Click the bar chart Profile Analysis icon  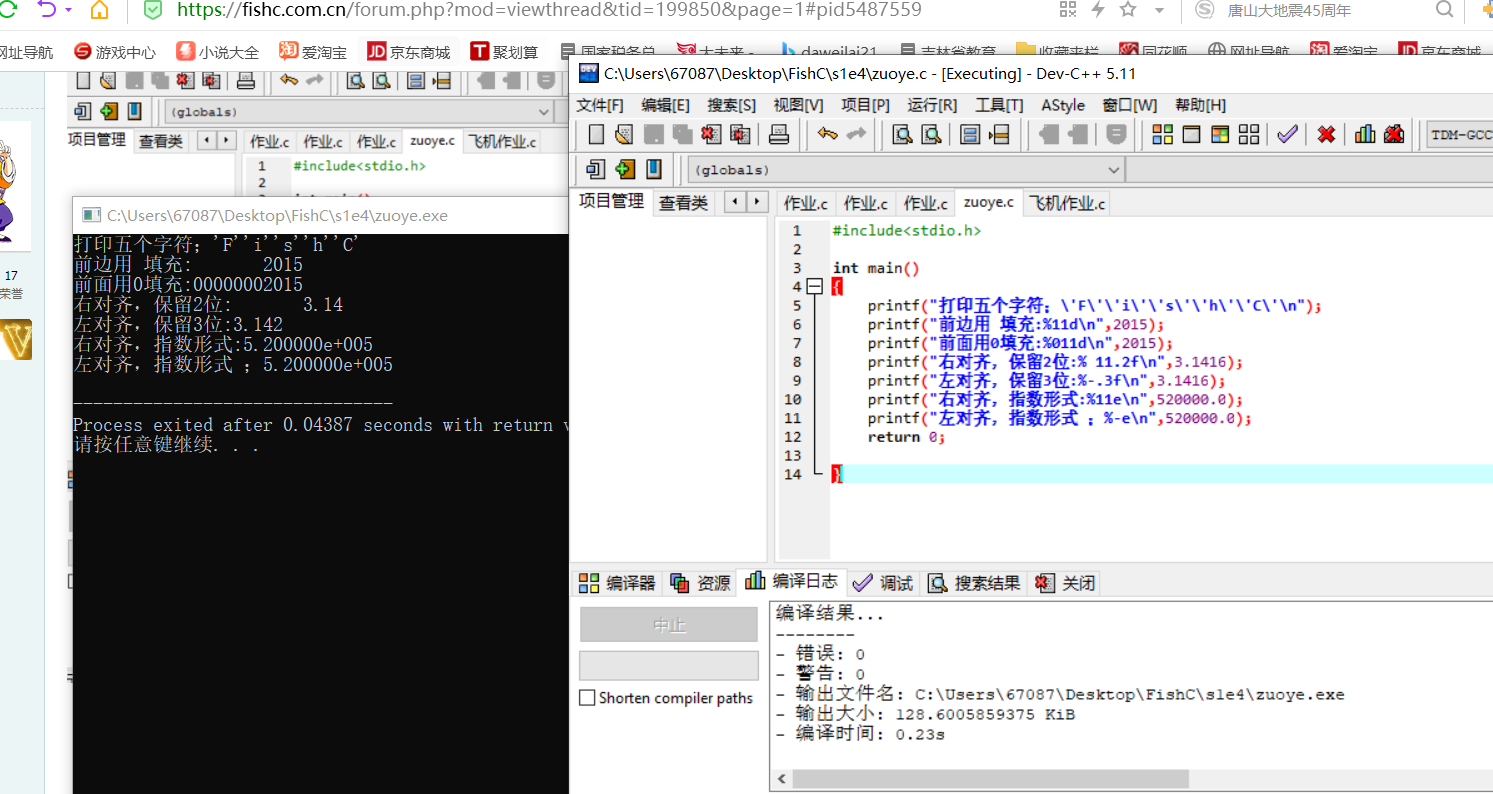click(x=1365, y=134)
